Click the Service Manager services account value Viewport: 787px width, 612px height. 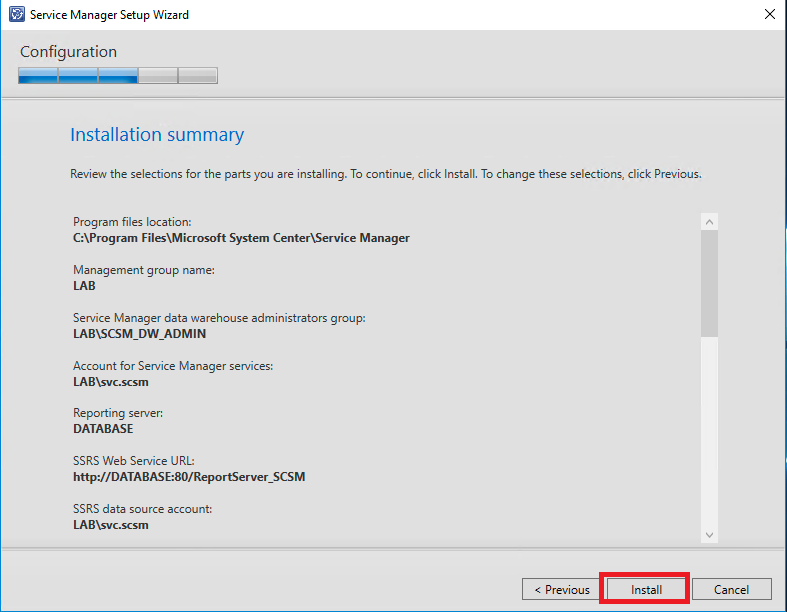coord(110,382)
